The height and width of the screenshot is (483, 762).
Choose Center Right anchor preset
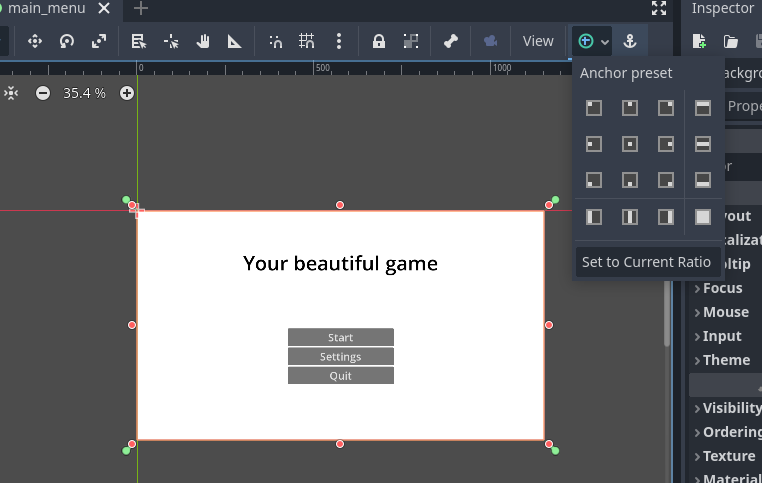coord(666,144)
